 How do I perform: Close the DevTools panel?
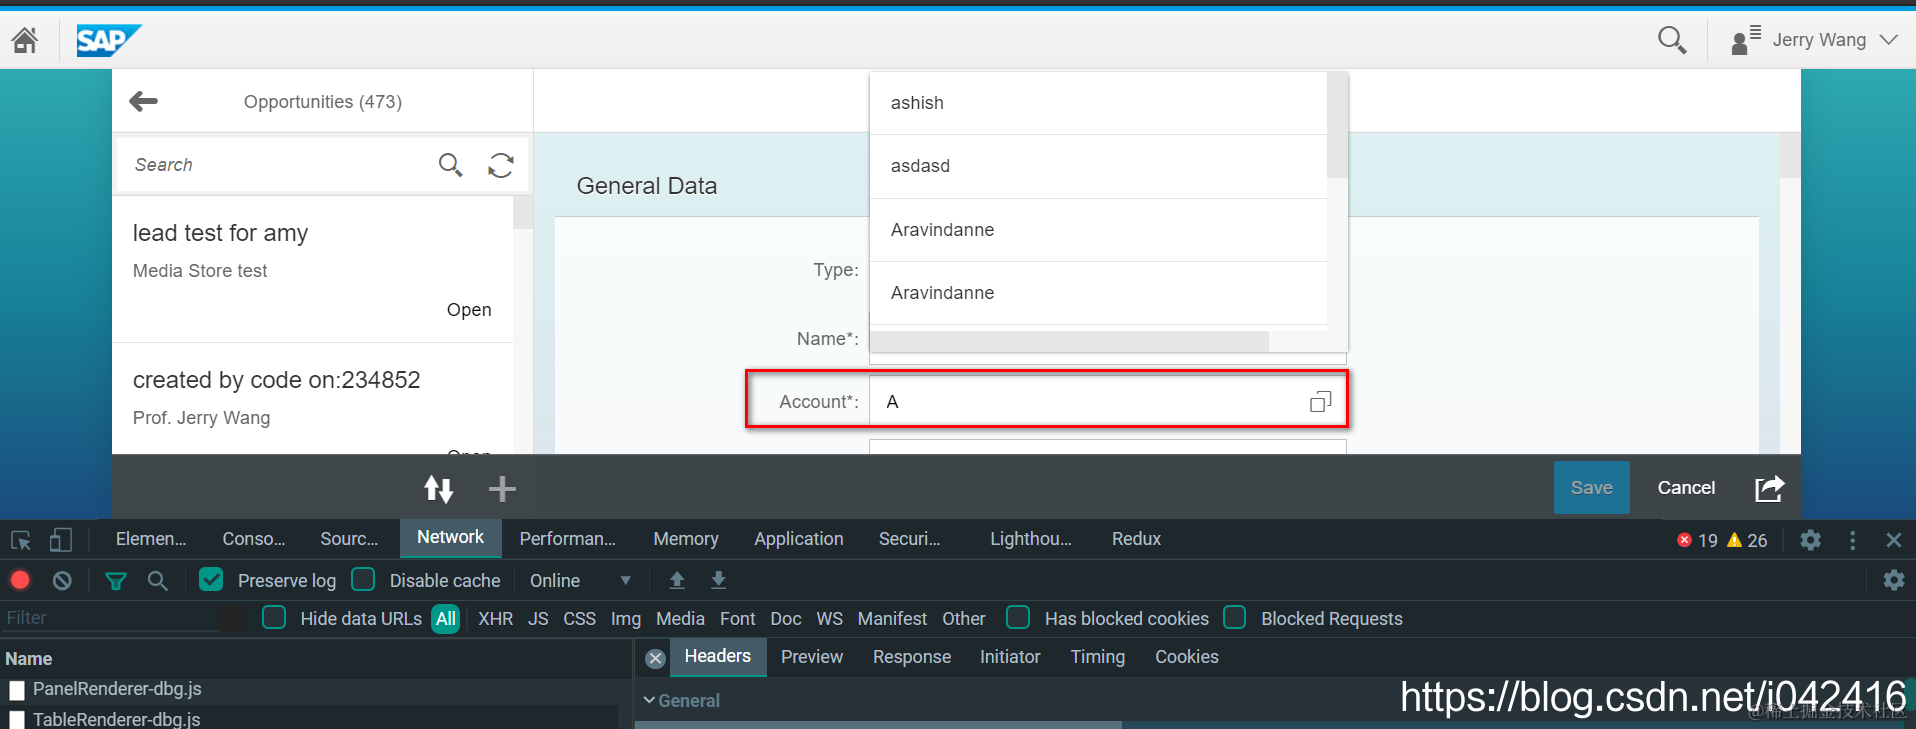(x=1893, y=540)
